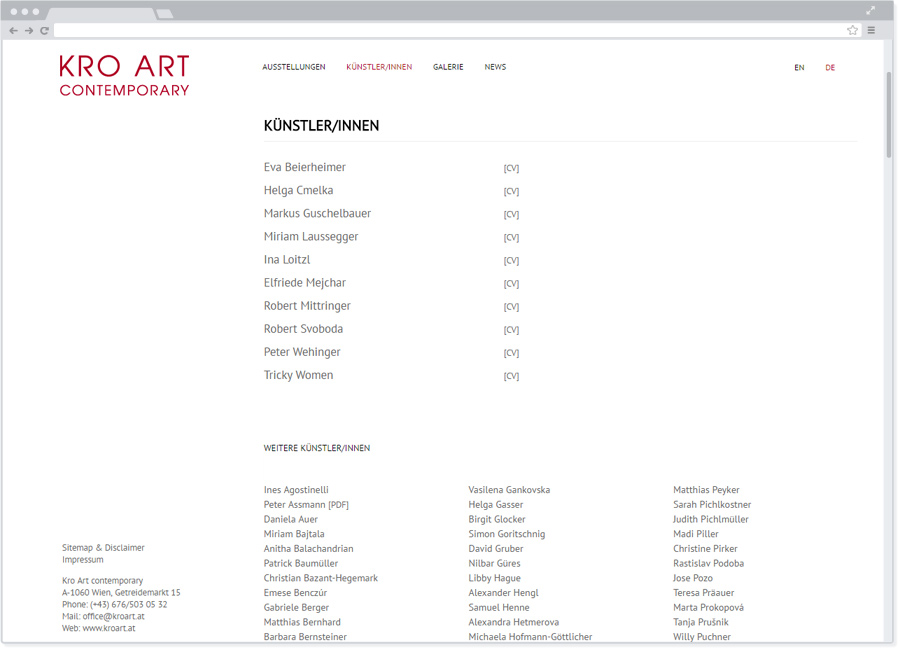Bookmark page using the star icon
The width and height of the screenshot is (900, 652).
852,31
